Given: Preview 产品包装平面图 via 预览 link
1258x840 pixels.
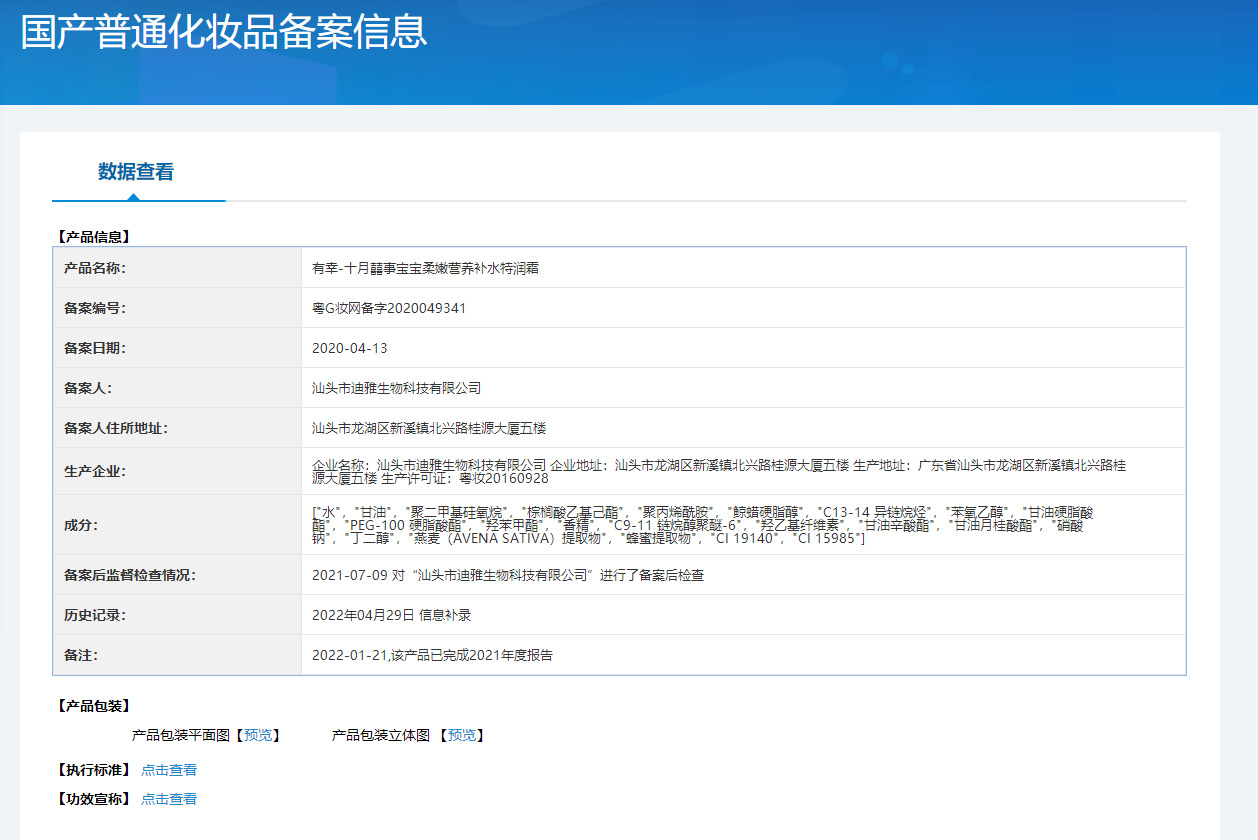Looking at the screenshot, I should (258, 735).
